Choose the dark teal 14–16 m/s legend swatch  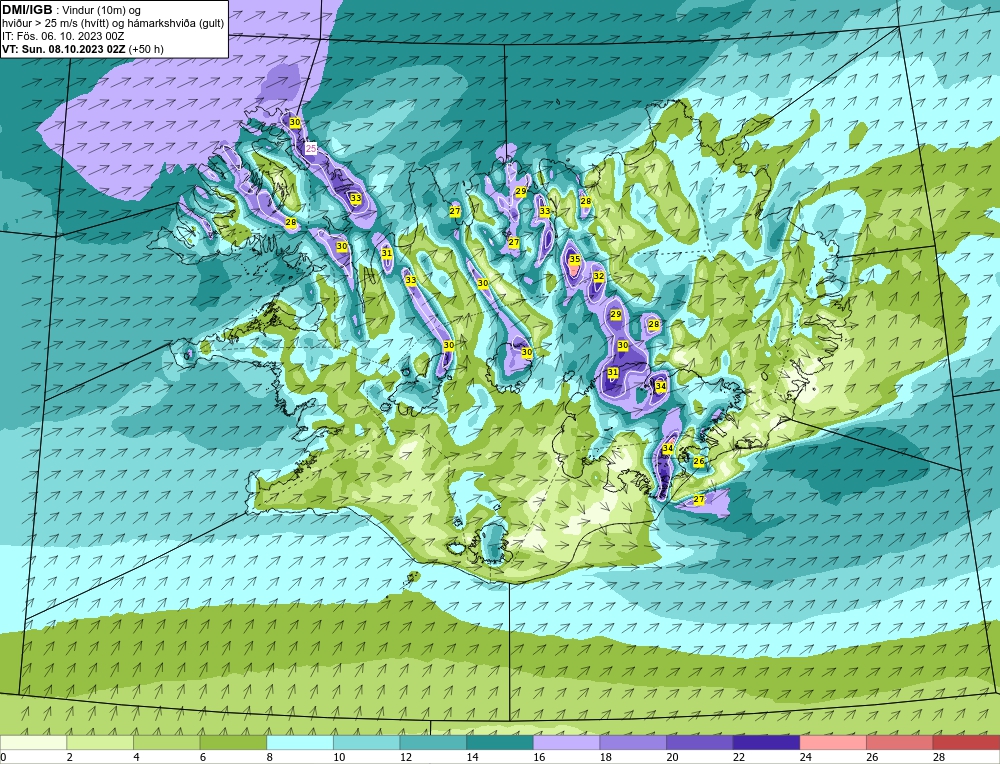click(x=499, y=742)
